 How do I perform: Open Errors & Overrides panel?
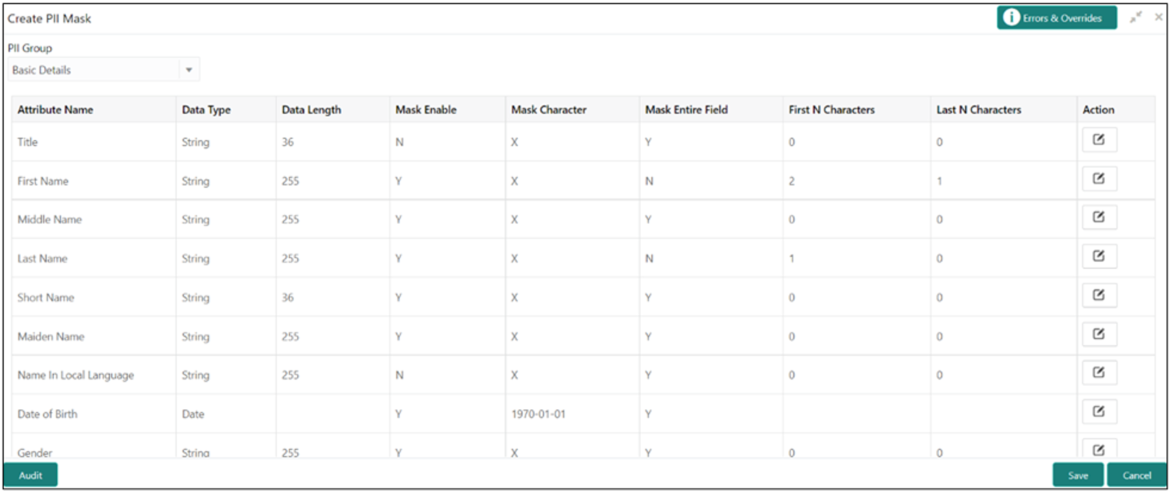[x=1056, y=18]
